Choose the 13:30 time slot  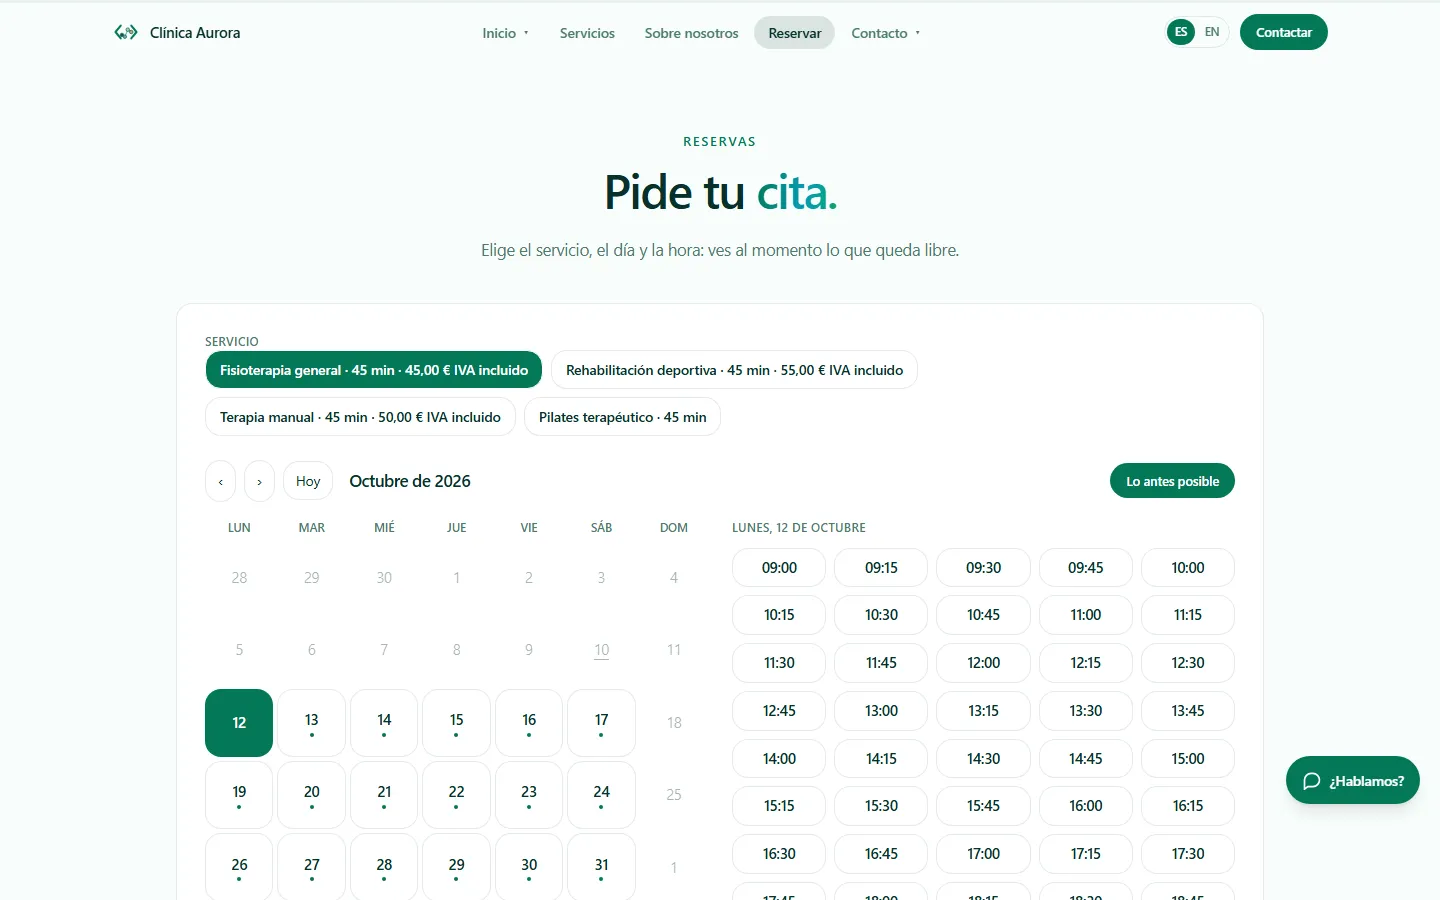(1086, 711)
